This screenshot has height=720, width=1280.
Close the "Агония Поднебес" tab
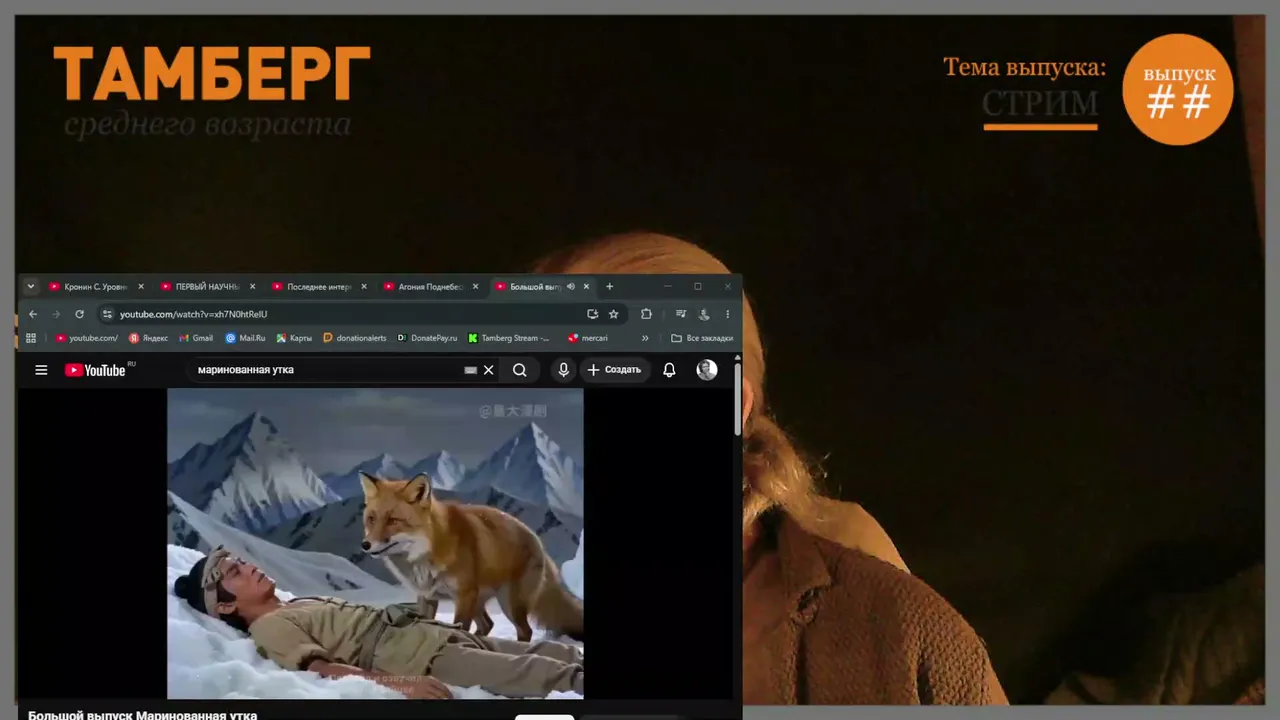(x=476, y=287)
